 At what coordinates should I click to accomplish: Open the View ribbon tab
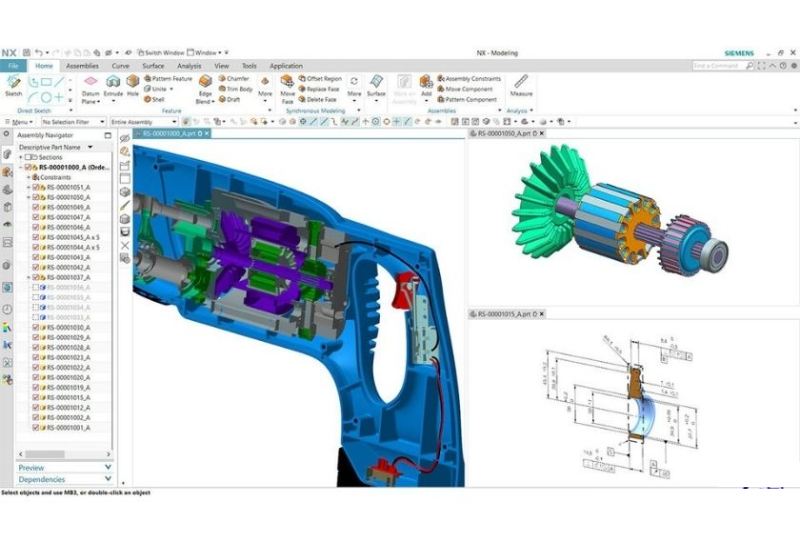click(221, 66)
